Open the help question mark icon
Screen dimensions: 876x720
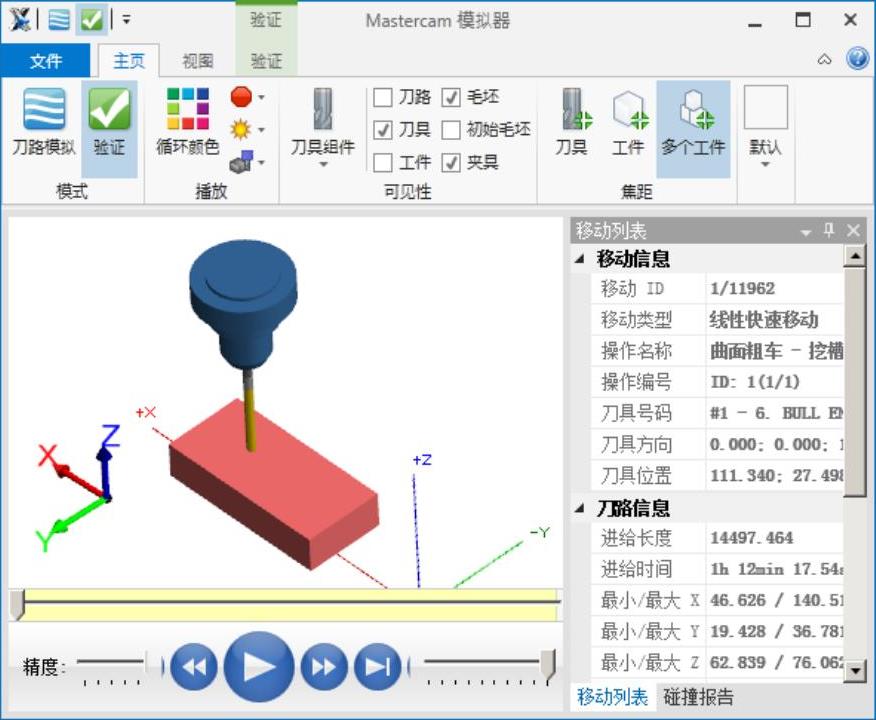[x=858, y=59]
